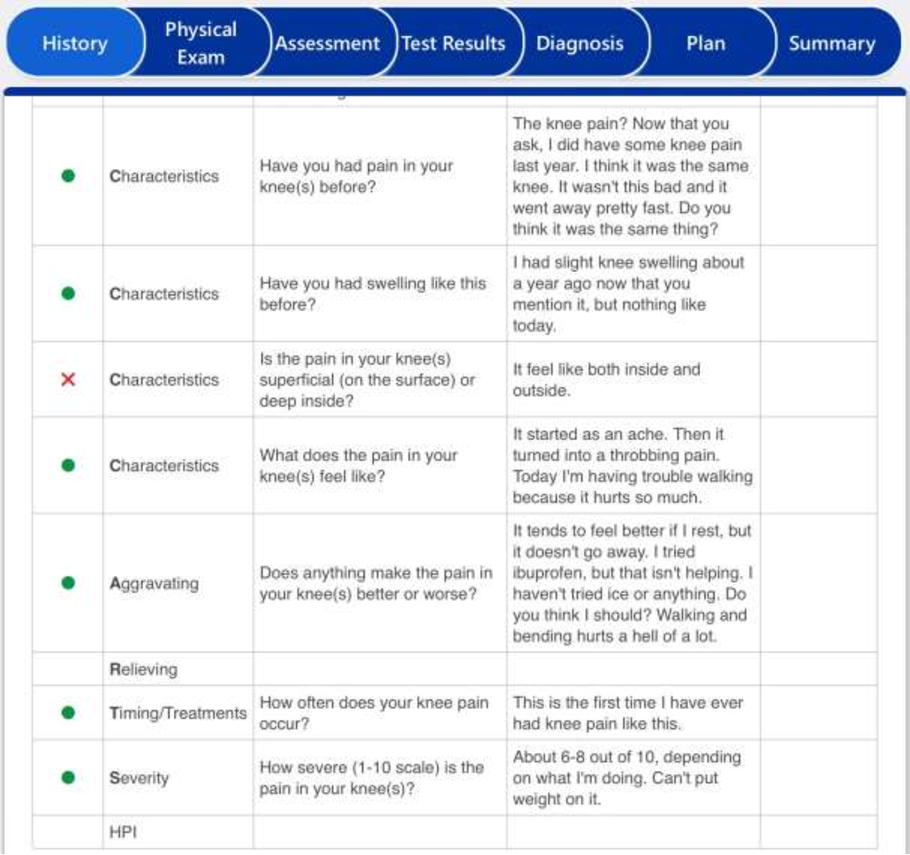Go to the Test Results tab
Viewport: 910px width, 855px height.
tap(453, 44)
